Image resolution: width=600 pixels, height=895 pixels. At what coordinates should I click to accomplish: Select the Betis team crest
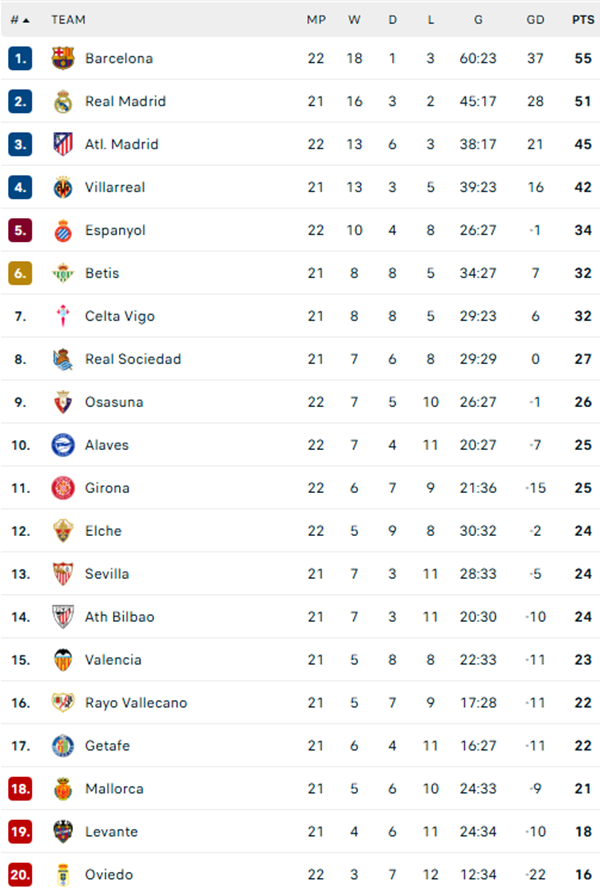coord(62,273)
